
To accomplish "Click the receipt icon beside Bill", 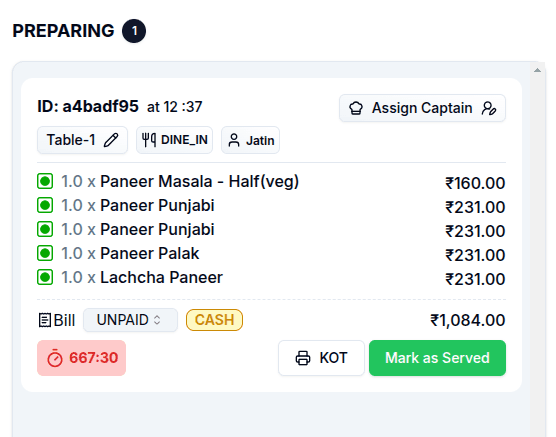I will pyautogui.click(x=45, y=320).
